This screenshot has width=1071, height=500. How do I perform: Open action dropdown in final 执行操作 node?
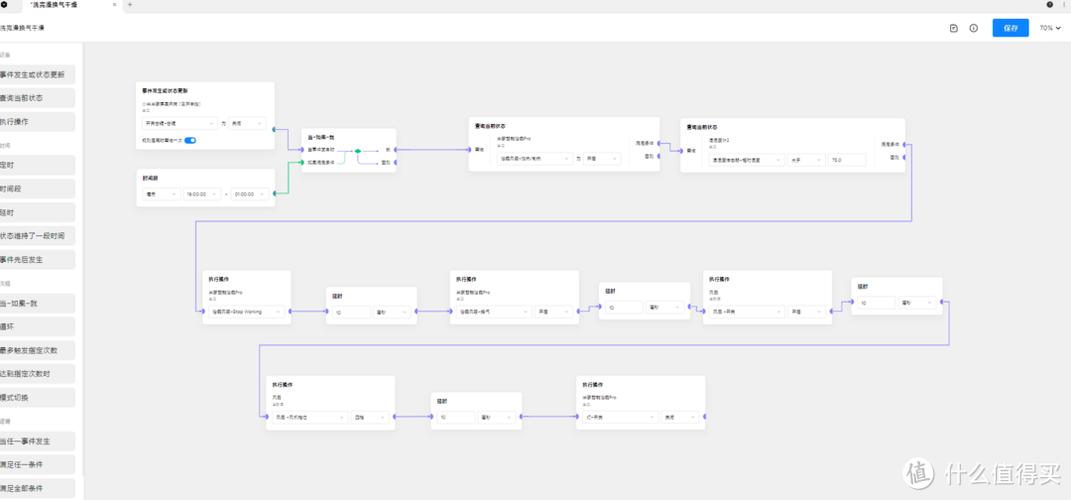(x=621, y=417)
